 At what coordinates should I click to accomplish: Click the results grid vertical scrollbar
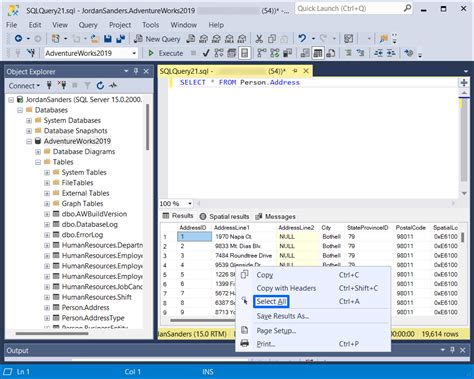coord(463,237)
